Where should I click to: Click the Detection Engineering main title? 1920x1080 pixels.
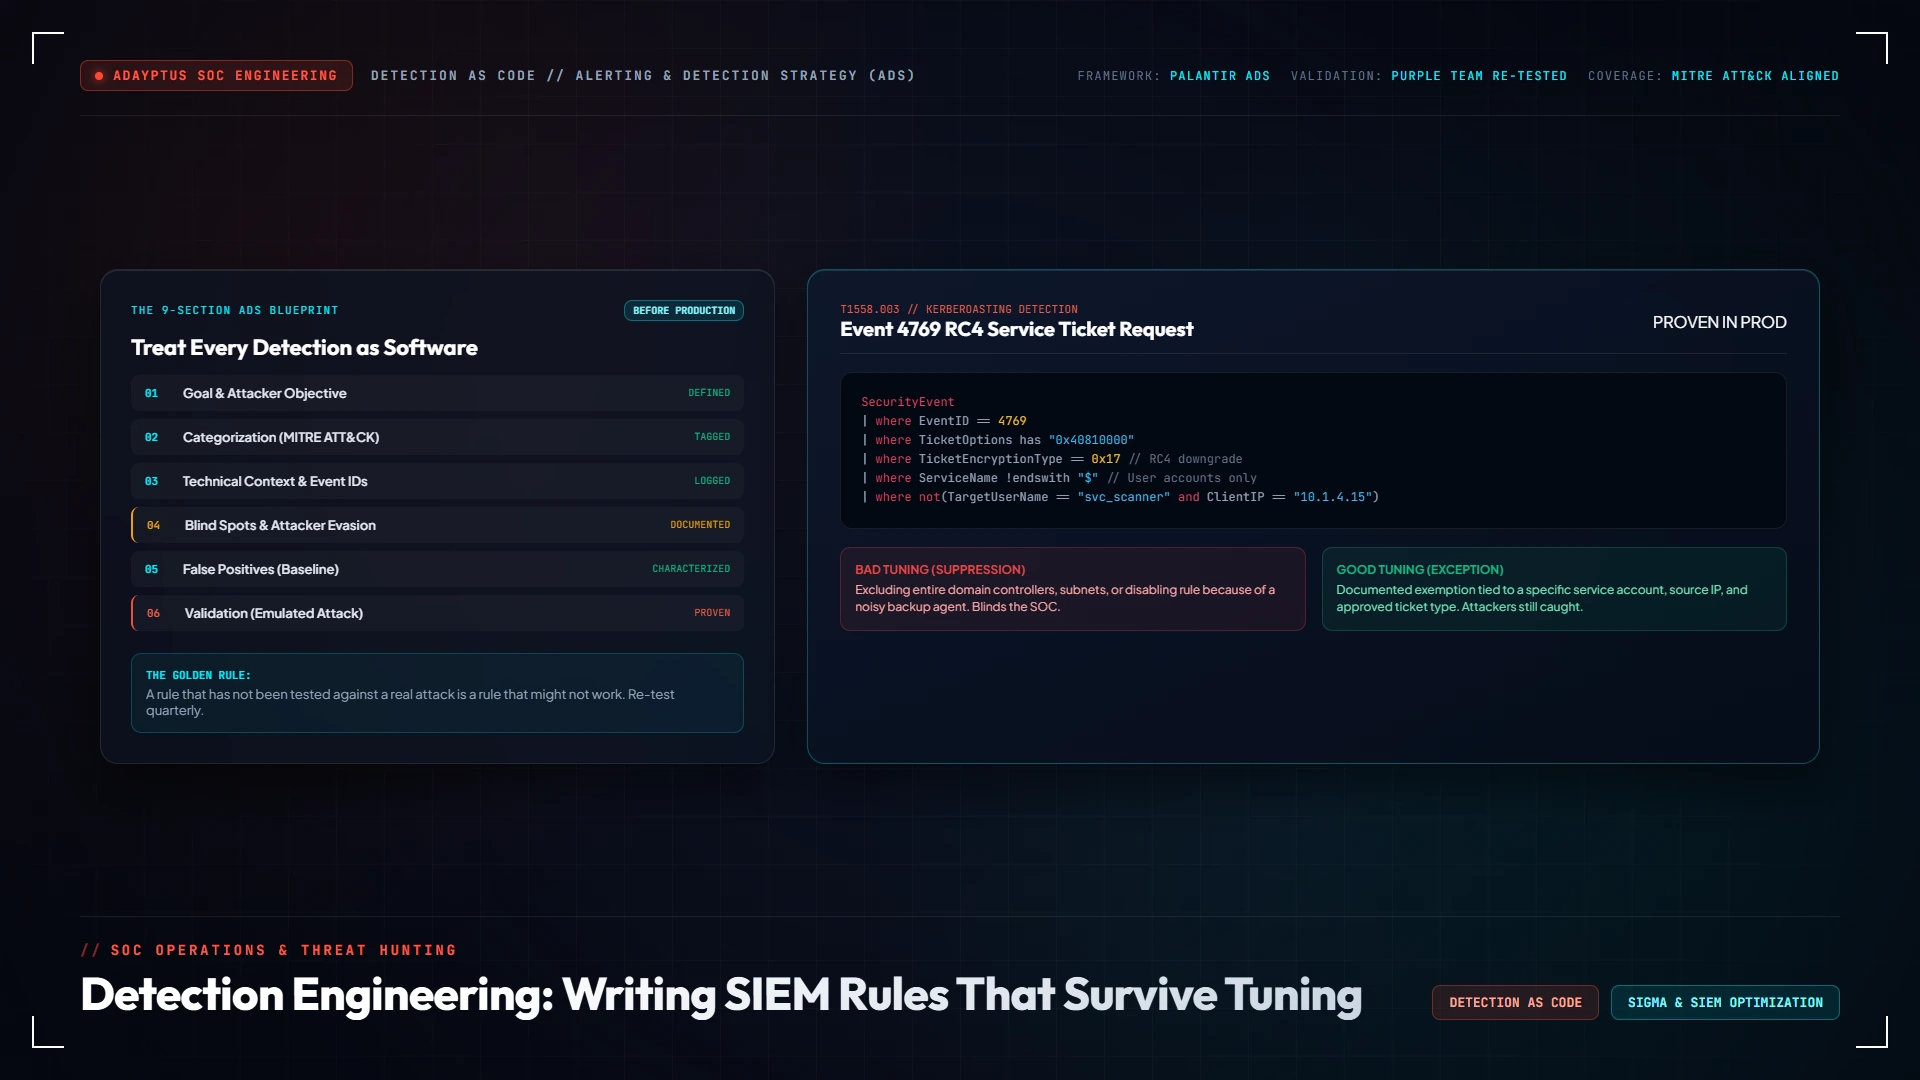coord(721,996)
